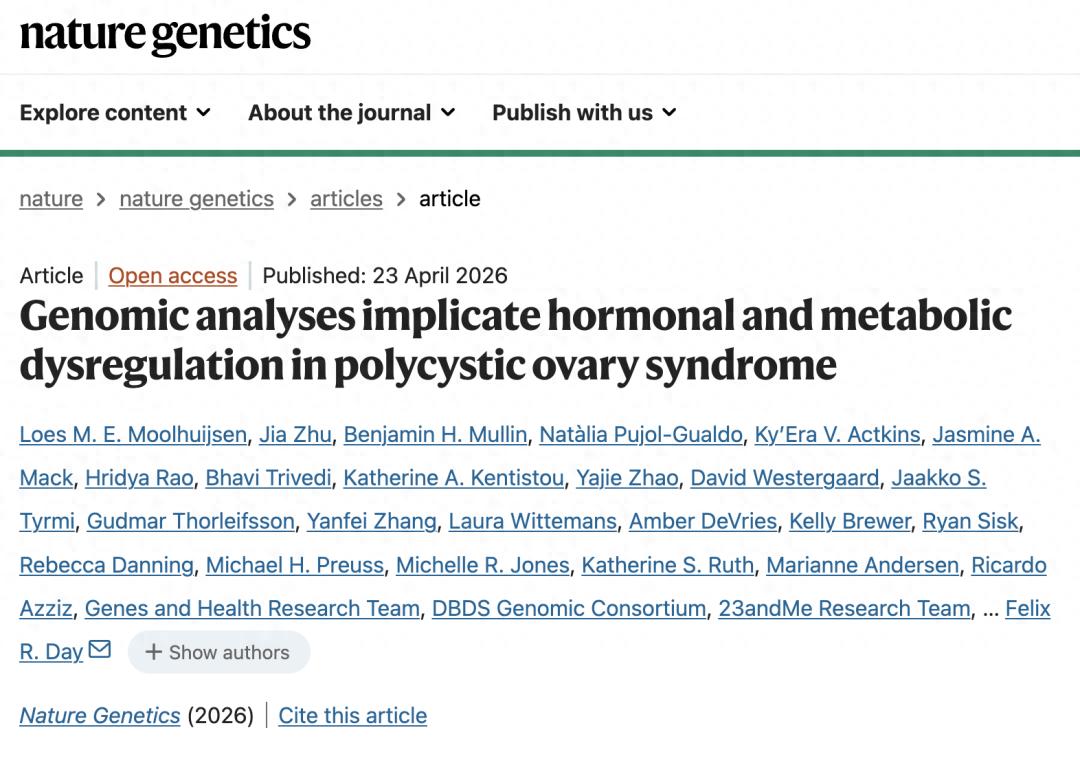View author Benjamin H. Mullin
The image size is (1080, 763).
(435, 434)
